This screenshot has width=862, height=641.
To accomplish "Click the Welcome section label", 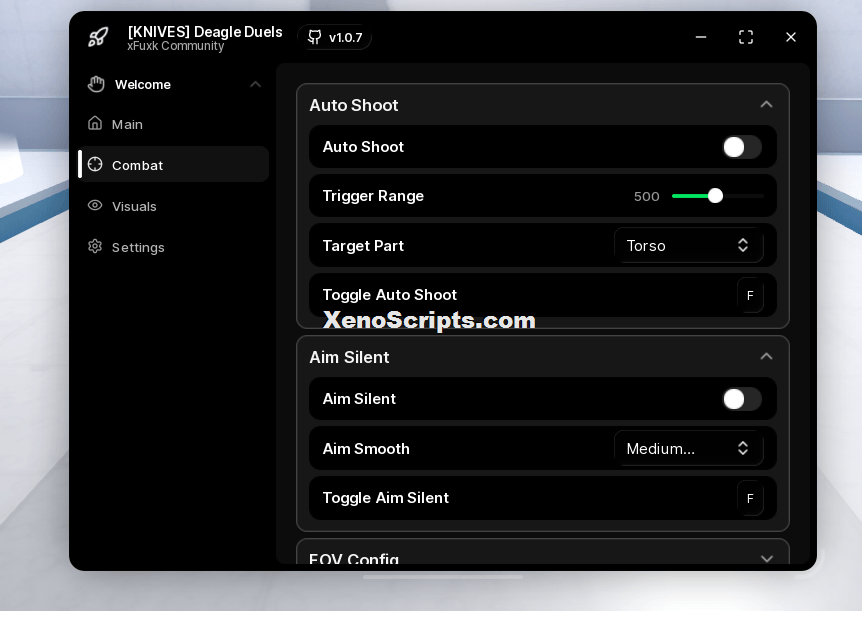I will pyautogui.click(x=143, y=85).
